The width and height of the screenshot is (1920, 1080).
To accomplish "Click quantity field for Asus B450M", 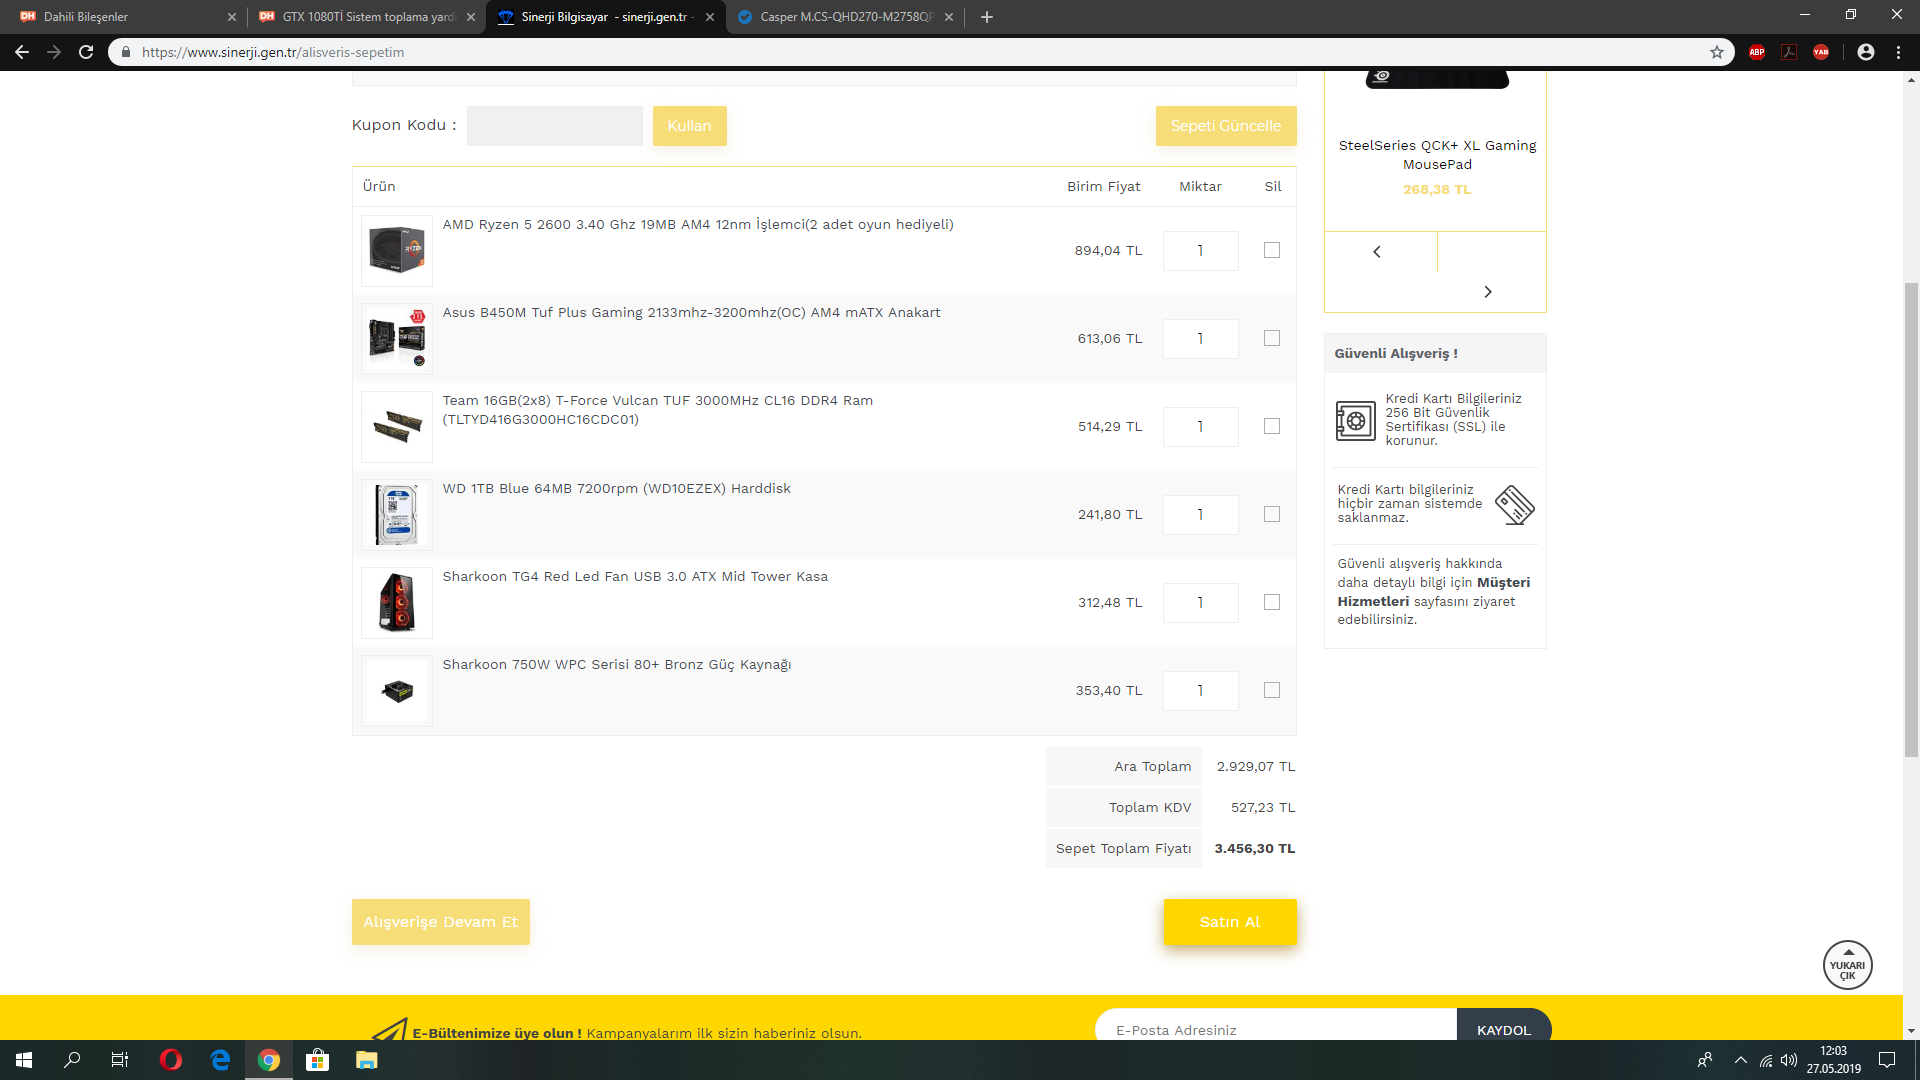I will (1200, 339).
